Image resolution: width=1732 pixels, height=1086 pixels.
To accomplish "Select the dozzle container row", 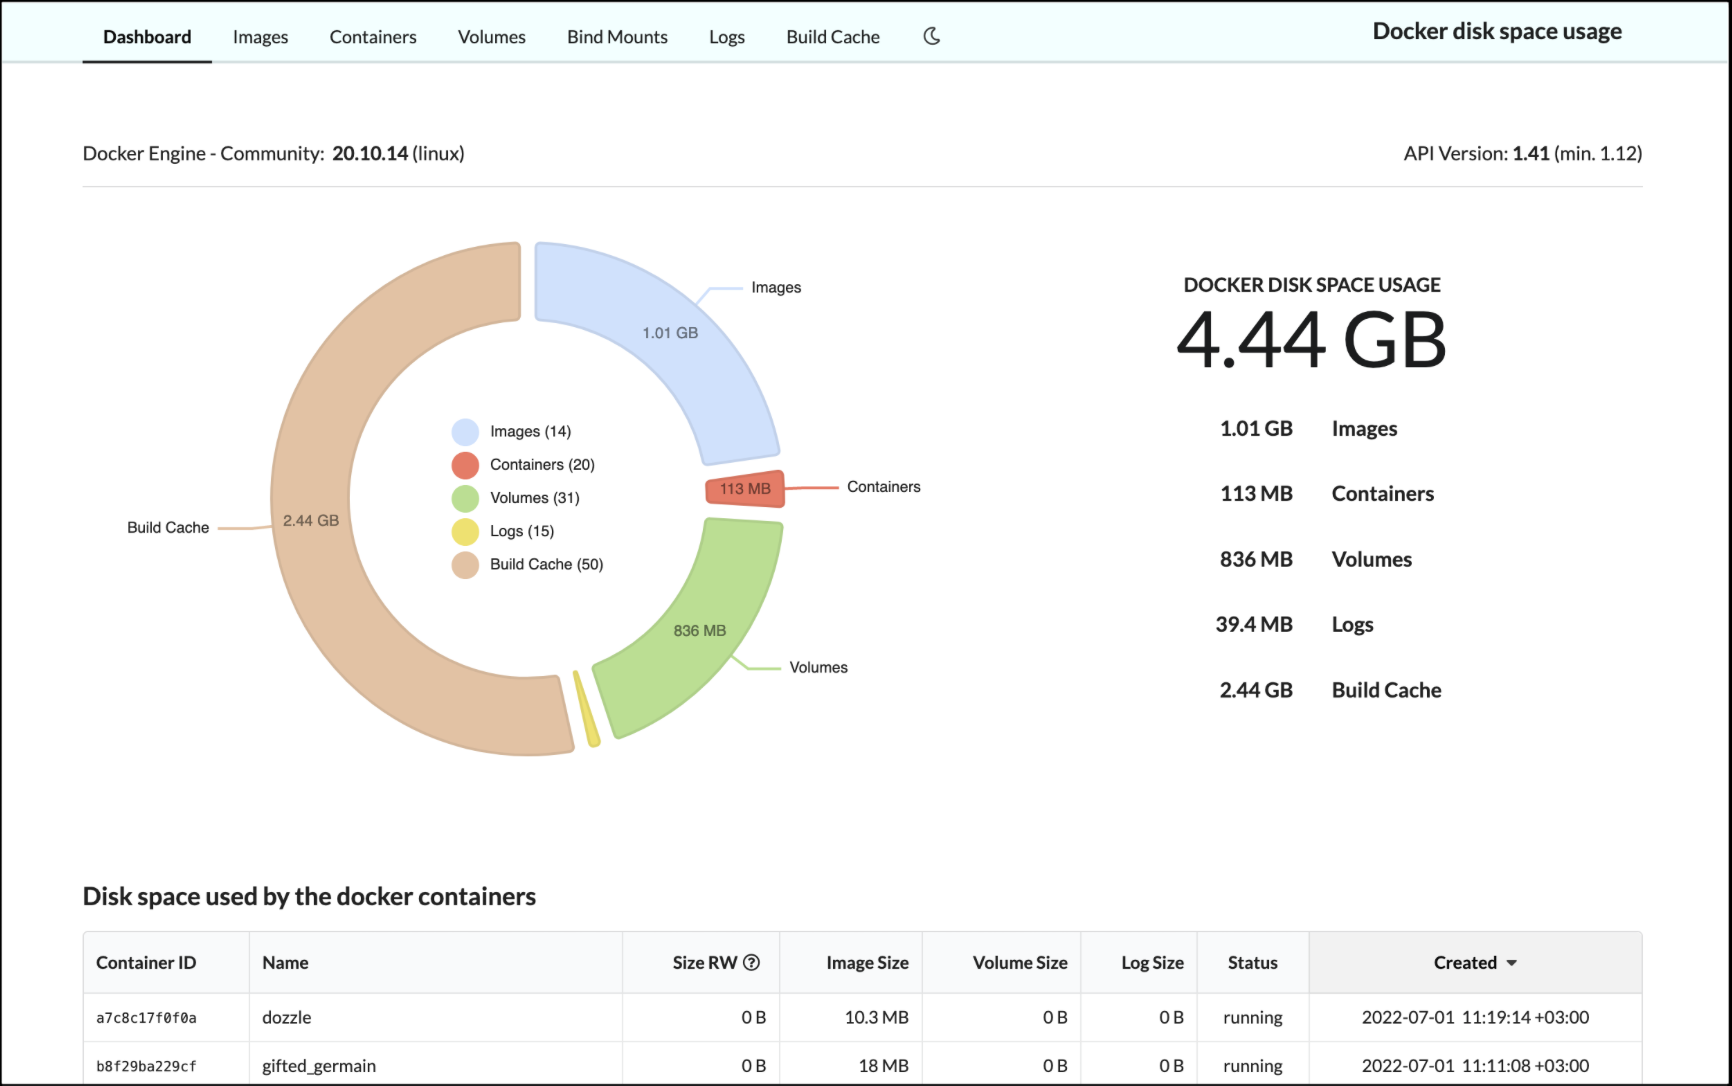I will [x=287, y=1017].
